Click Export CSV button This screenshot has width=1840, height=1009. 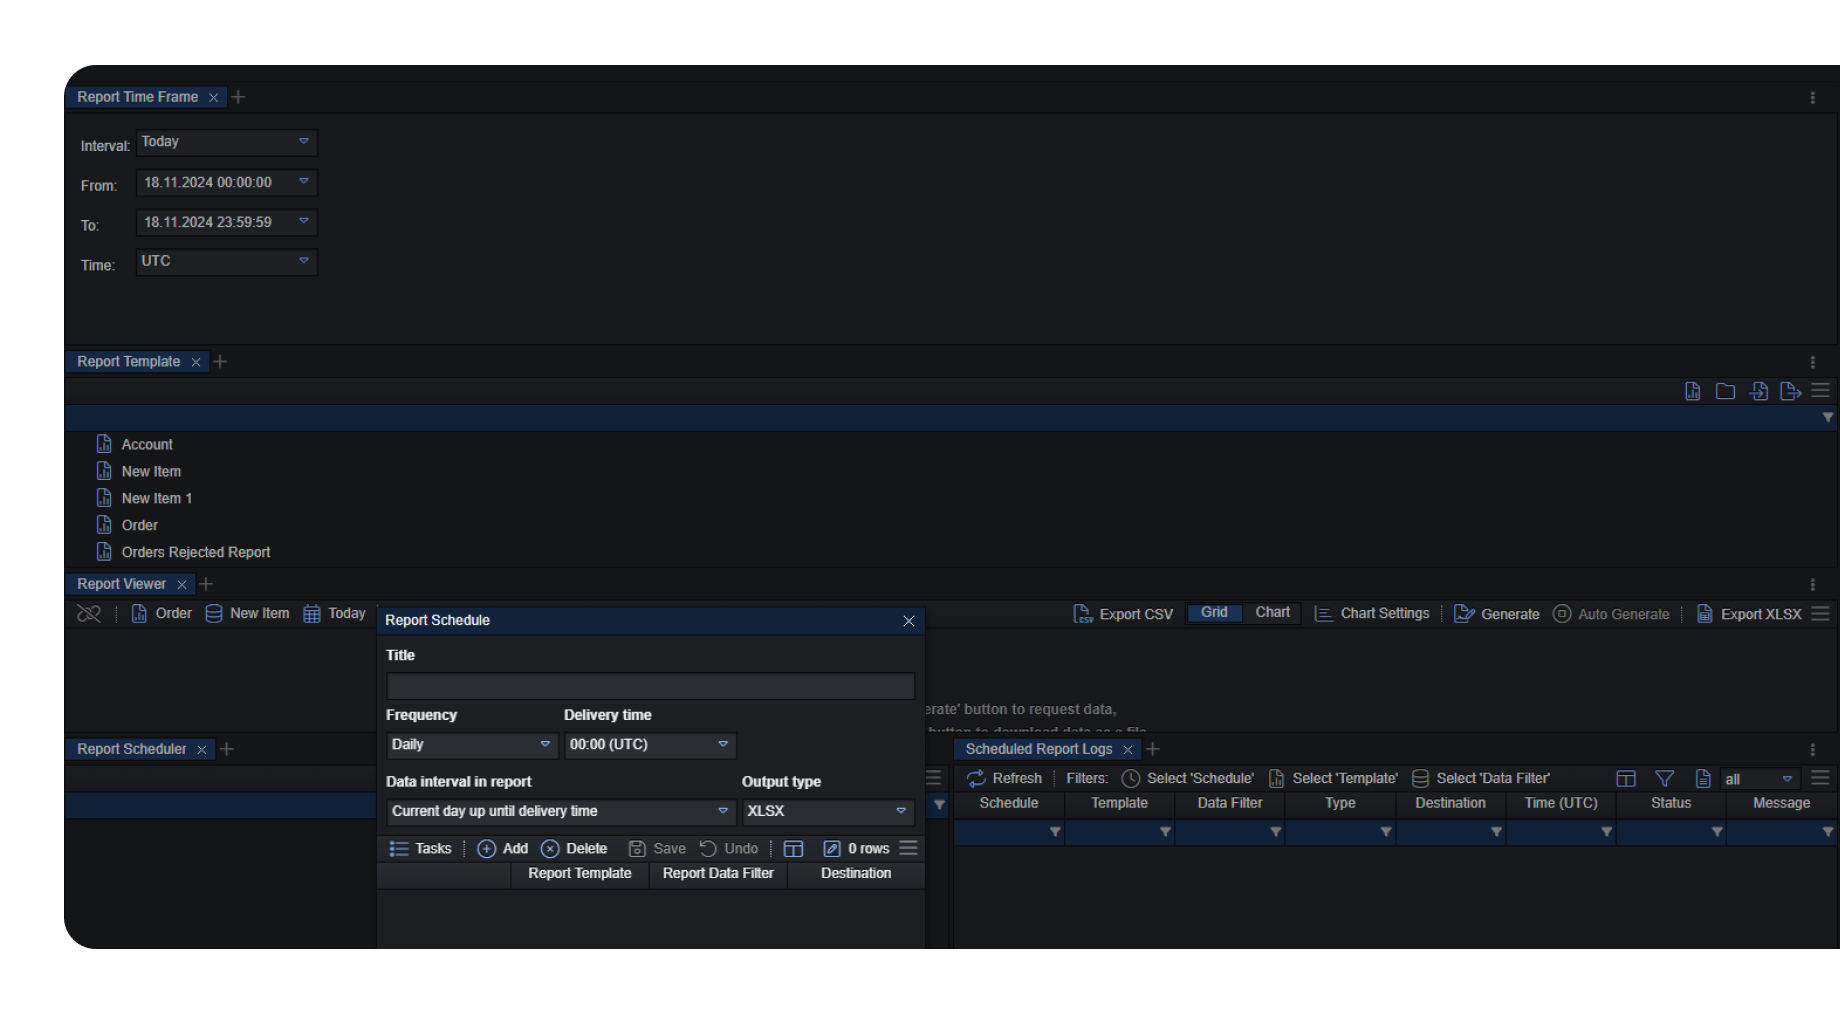point(1122,614)
